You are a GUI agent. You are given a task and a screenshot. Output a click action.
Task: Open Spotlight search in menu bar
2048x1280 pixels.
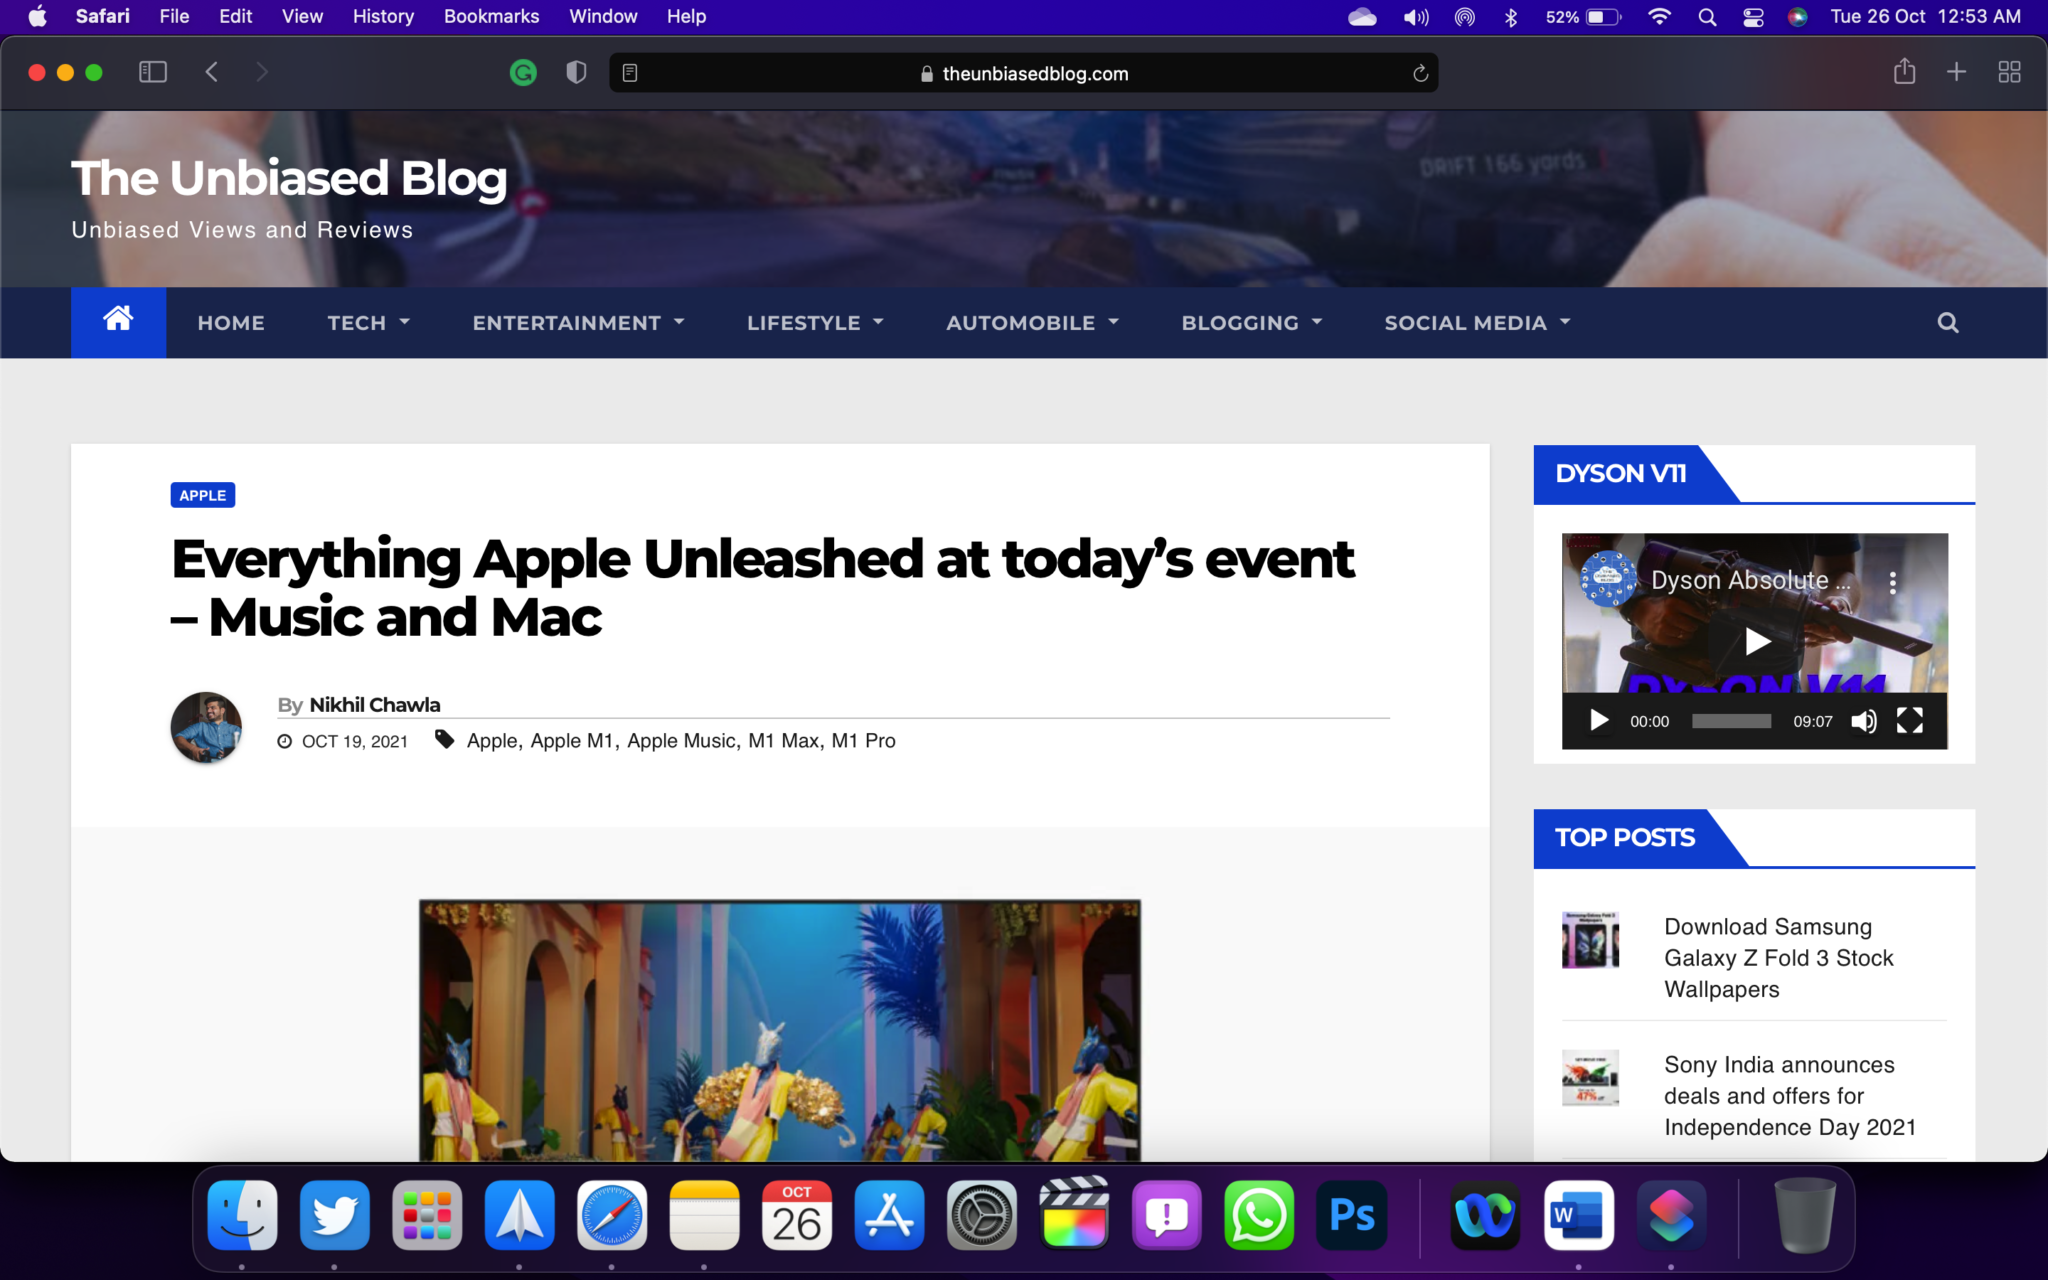[1707, 17]
